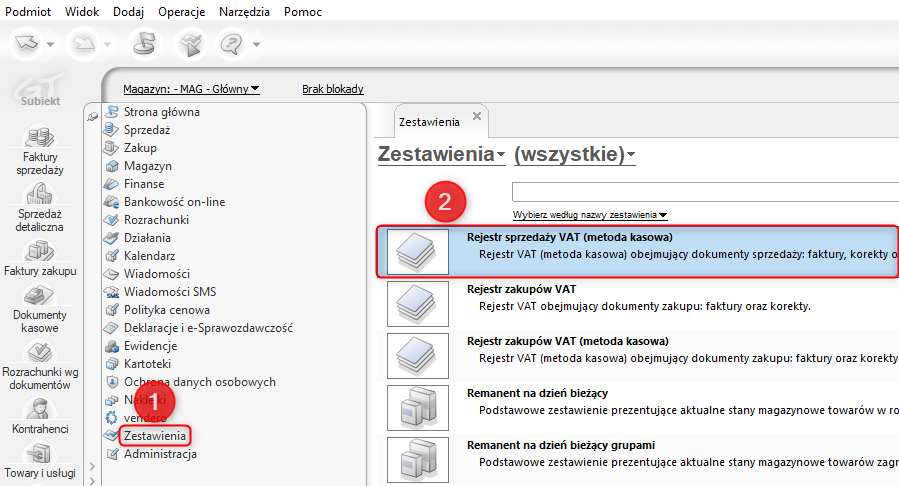Open the Zestawienia heading dropdown
The height and width of the screenshot is (486, 899).
(x=441, y=154)
